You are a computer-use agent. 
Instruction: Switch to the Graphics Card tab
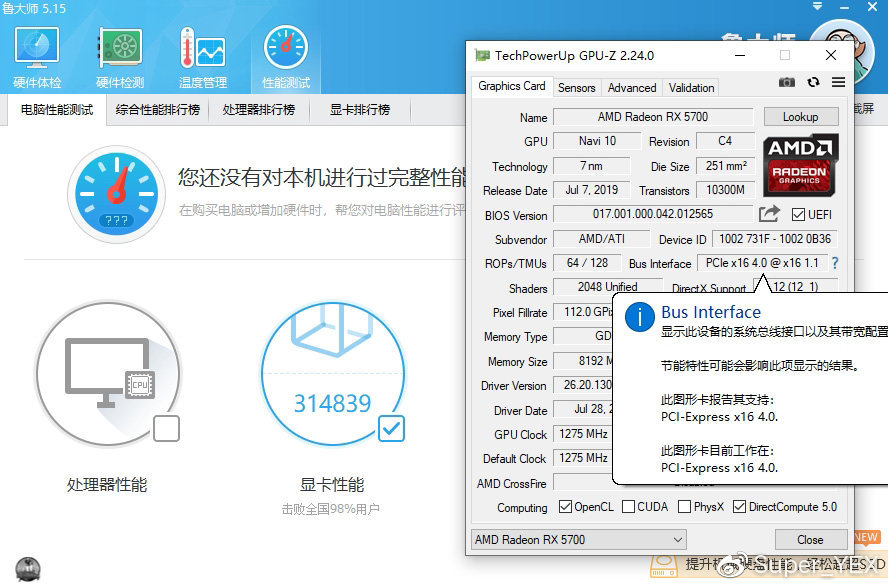[511, 86]
